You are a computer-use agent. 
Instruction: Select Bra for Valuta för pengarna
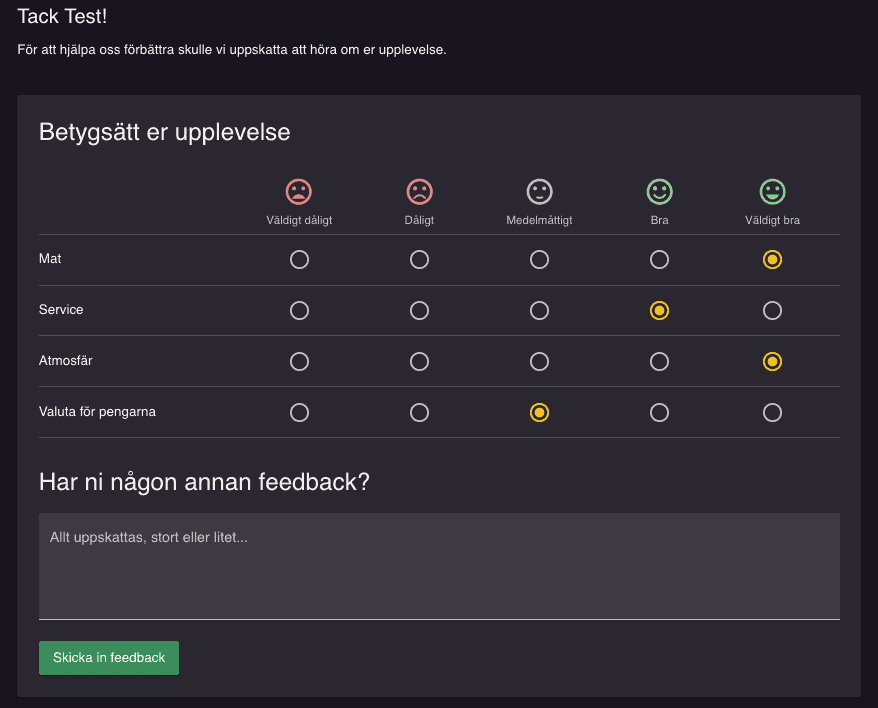(659, 412)
